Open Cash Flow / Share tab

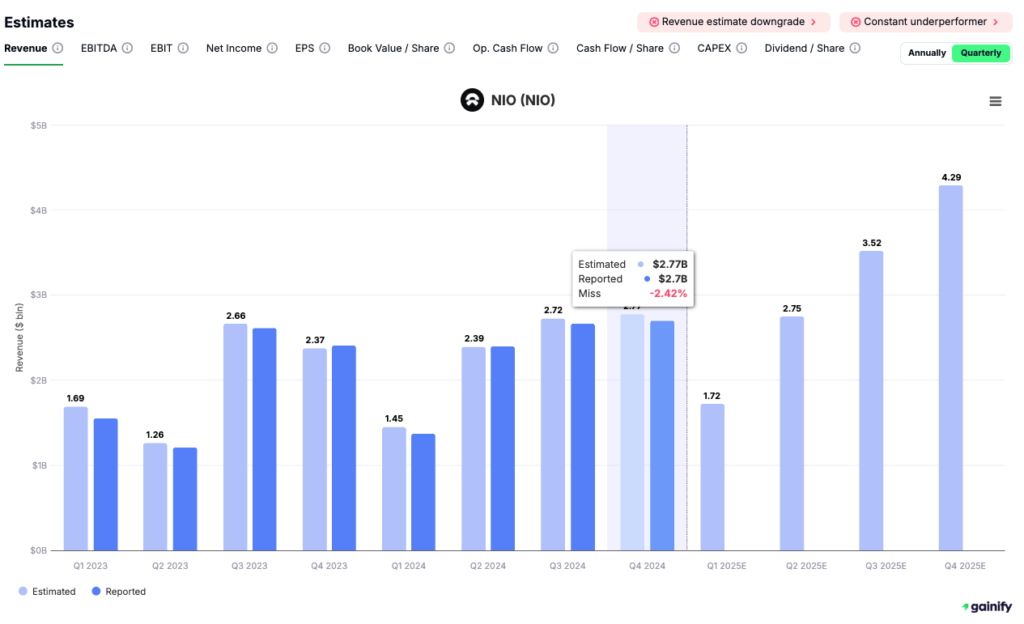pyautogui.click(x=620, y=48)
